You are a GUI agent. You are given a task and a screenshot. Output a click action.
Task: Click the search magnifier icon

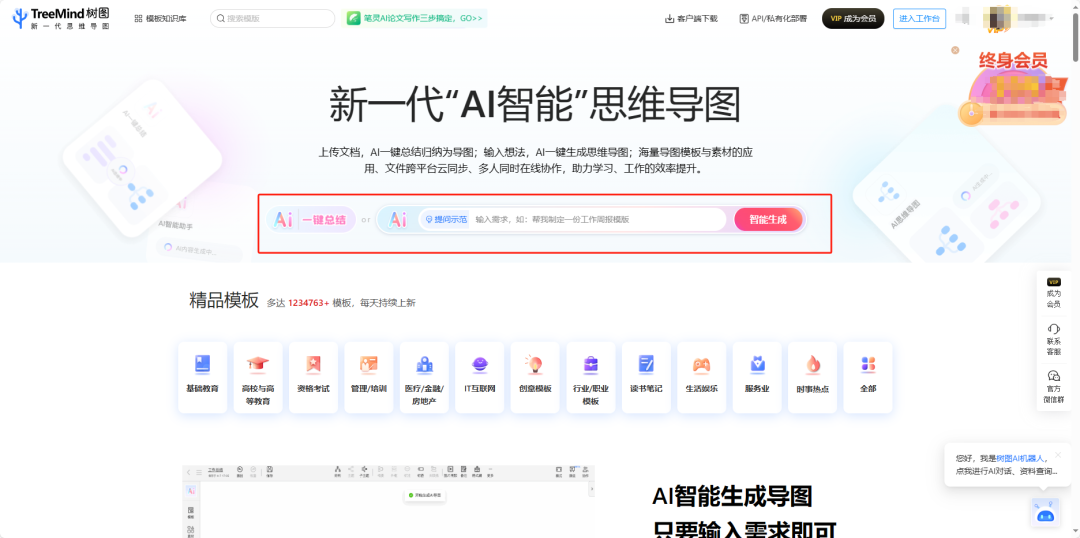pyautogui.click(x=220, y=19)
